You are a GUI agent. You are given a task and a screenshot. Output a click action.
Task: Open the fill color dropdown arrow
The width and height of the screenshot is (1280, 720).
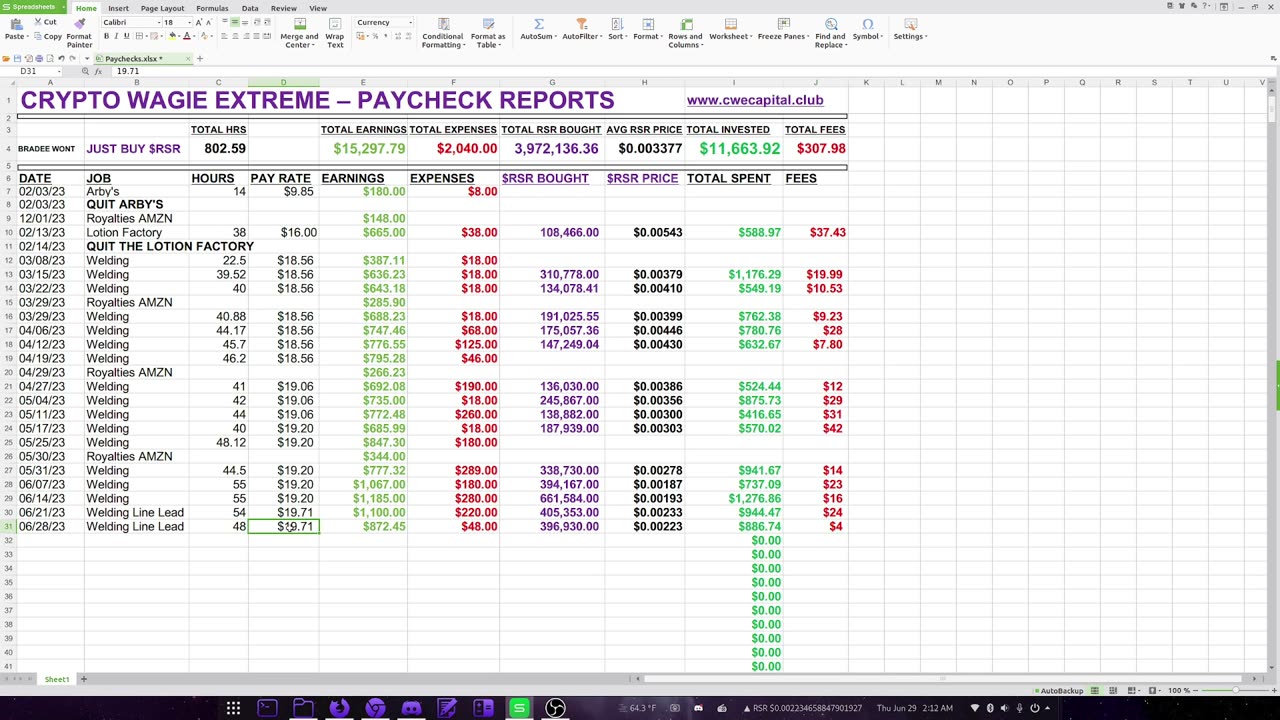[x=179, y=36]
